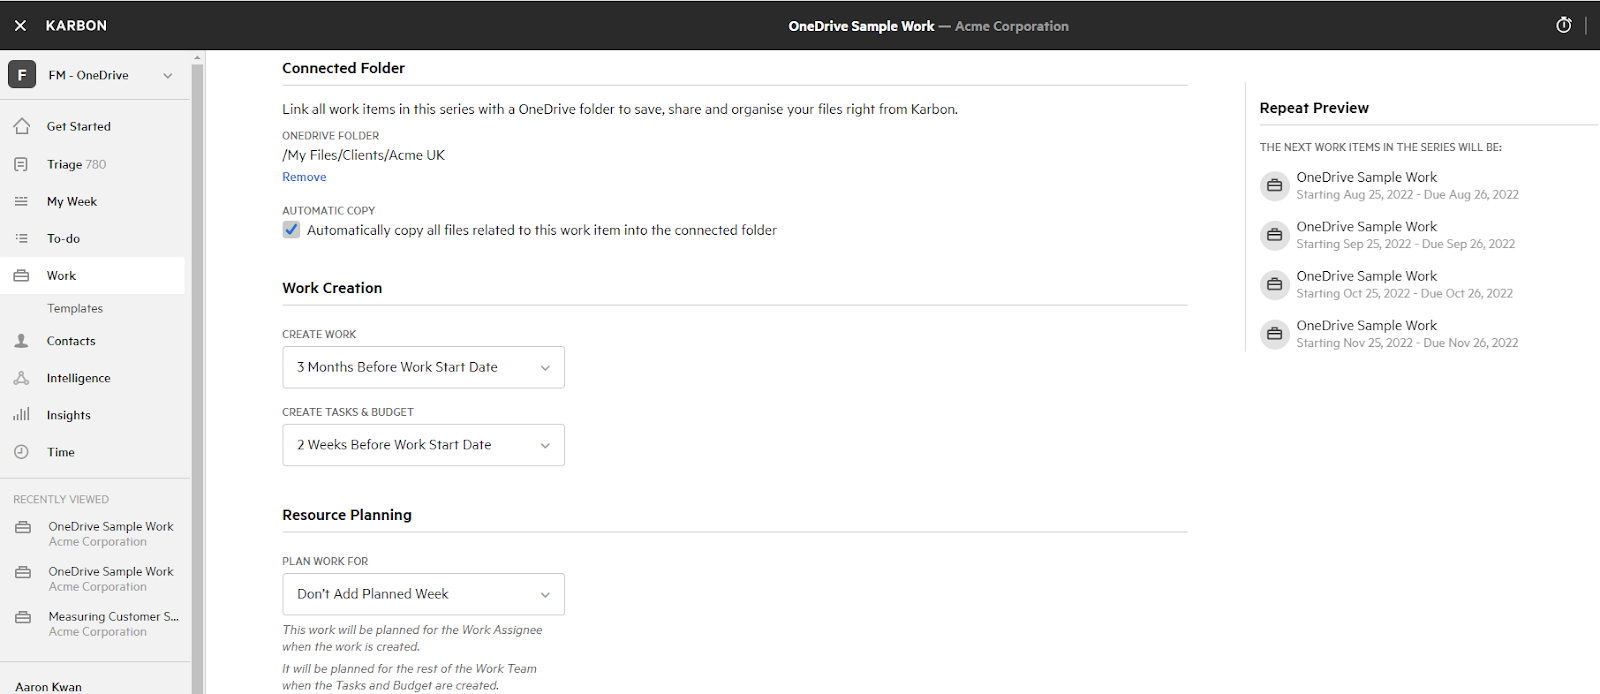Screen dimensions: 1600x694
Task: Click the Triage inbox icon
Action: (21, 164)
